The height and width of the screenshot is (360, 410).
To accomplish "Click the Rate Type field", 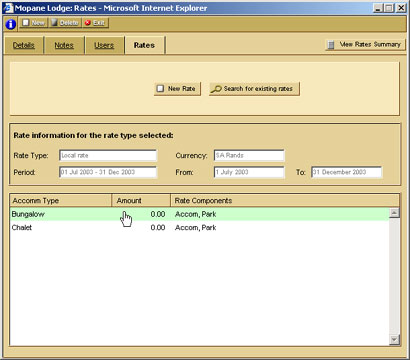I will [x=108, y=155].
